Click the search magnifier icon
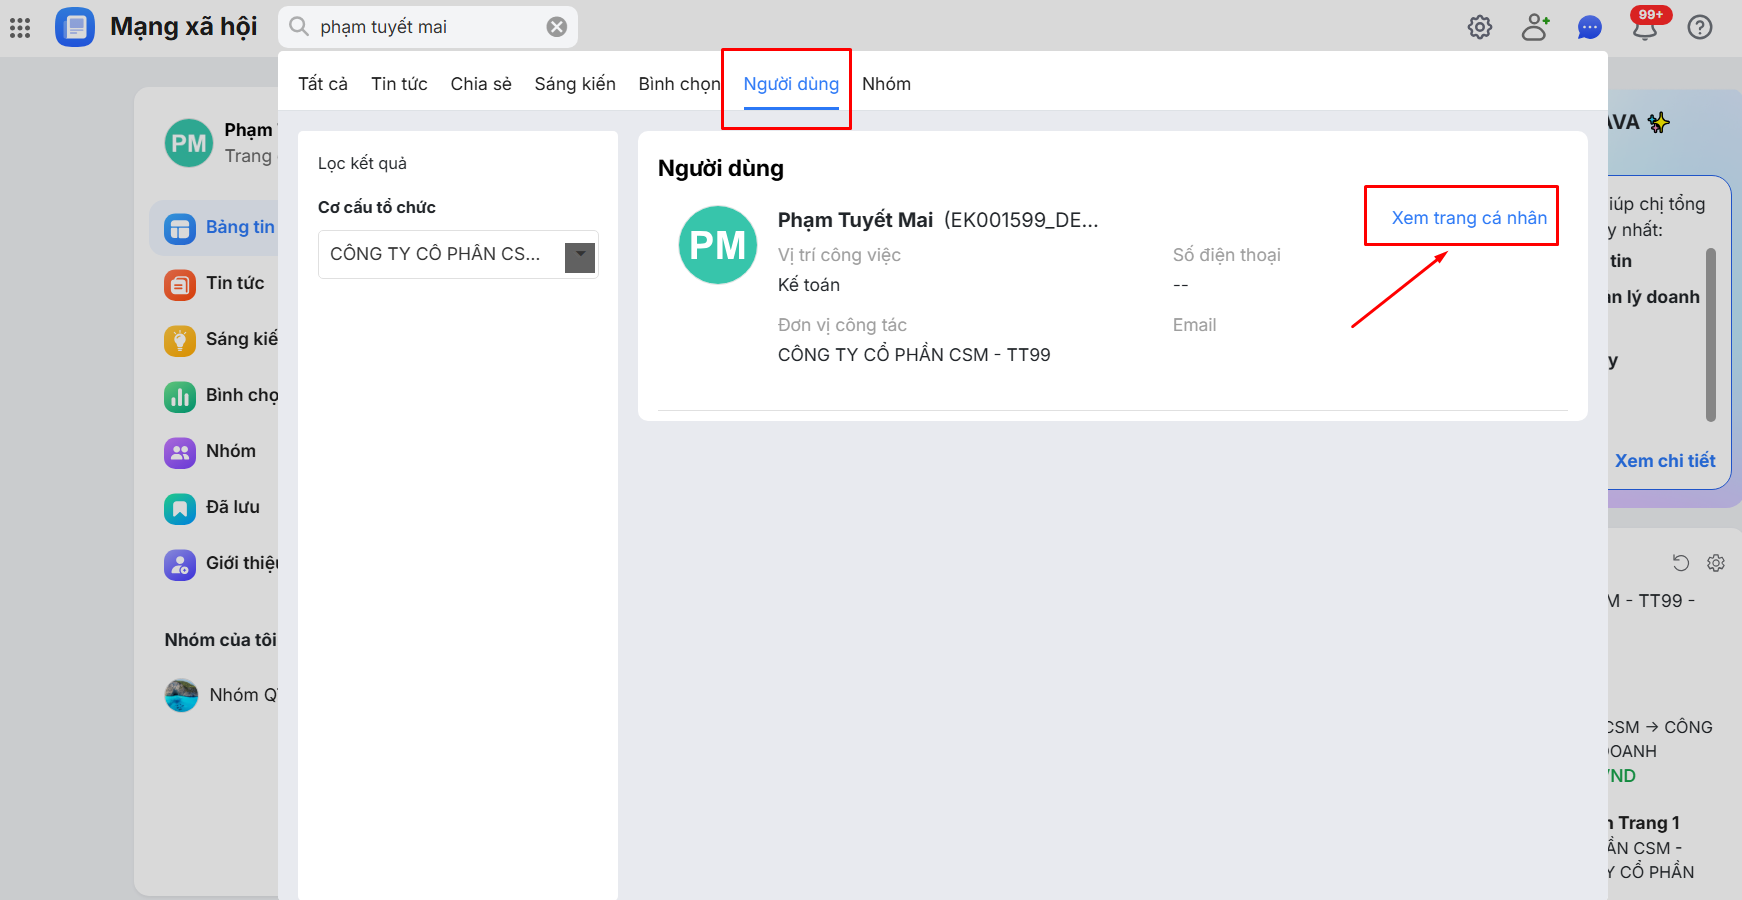1742x900 pixels. 298,27
